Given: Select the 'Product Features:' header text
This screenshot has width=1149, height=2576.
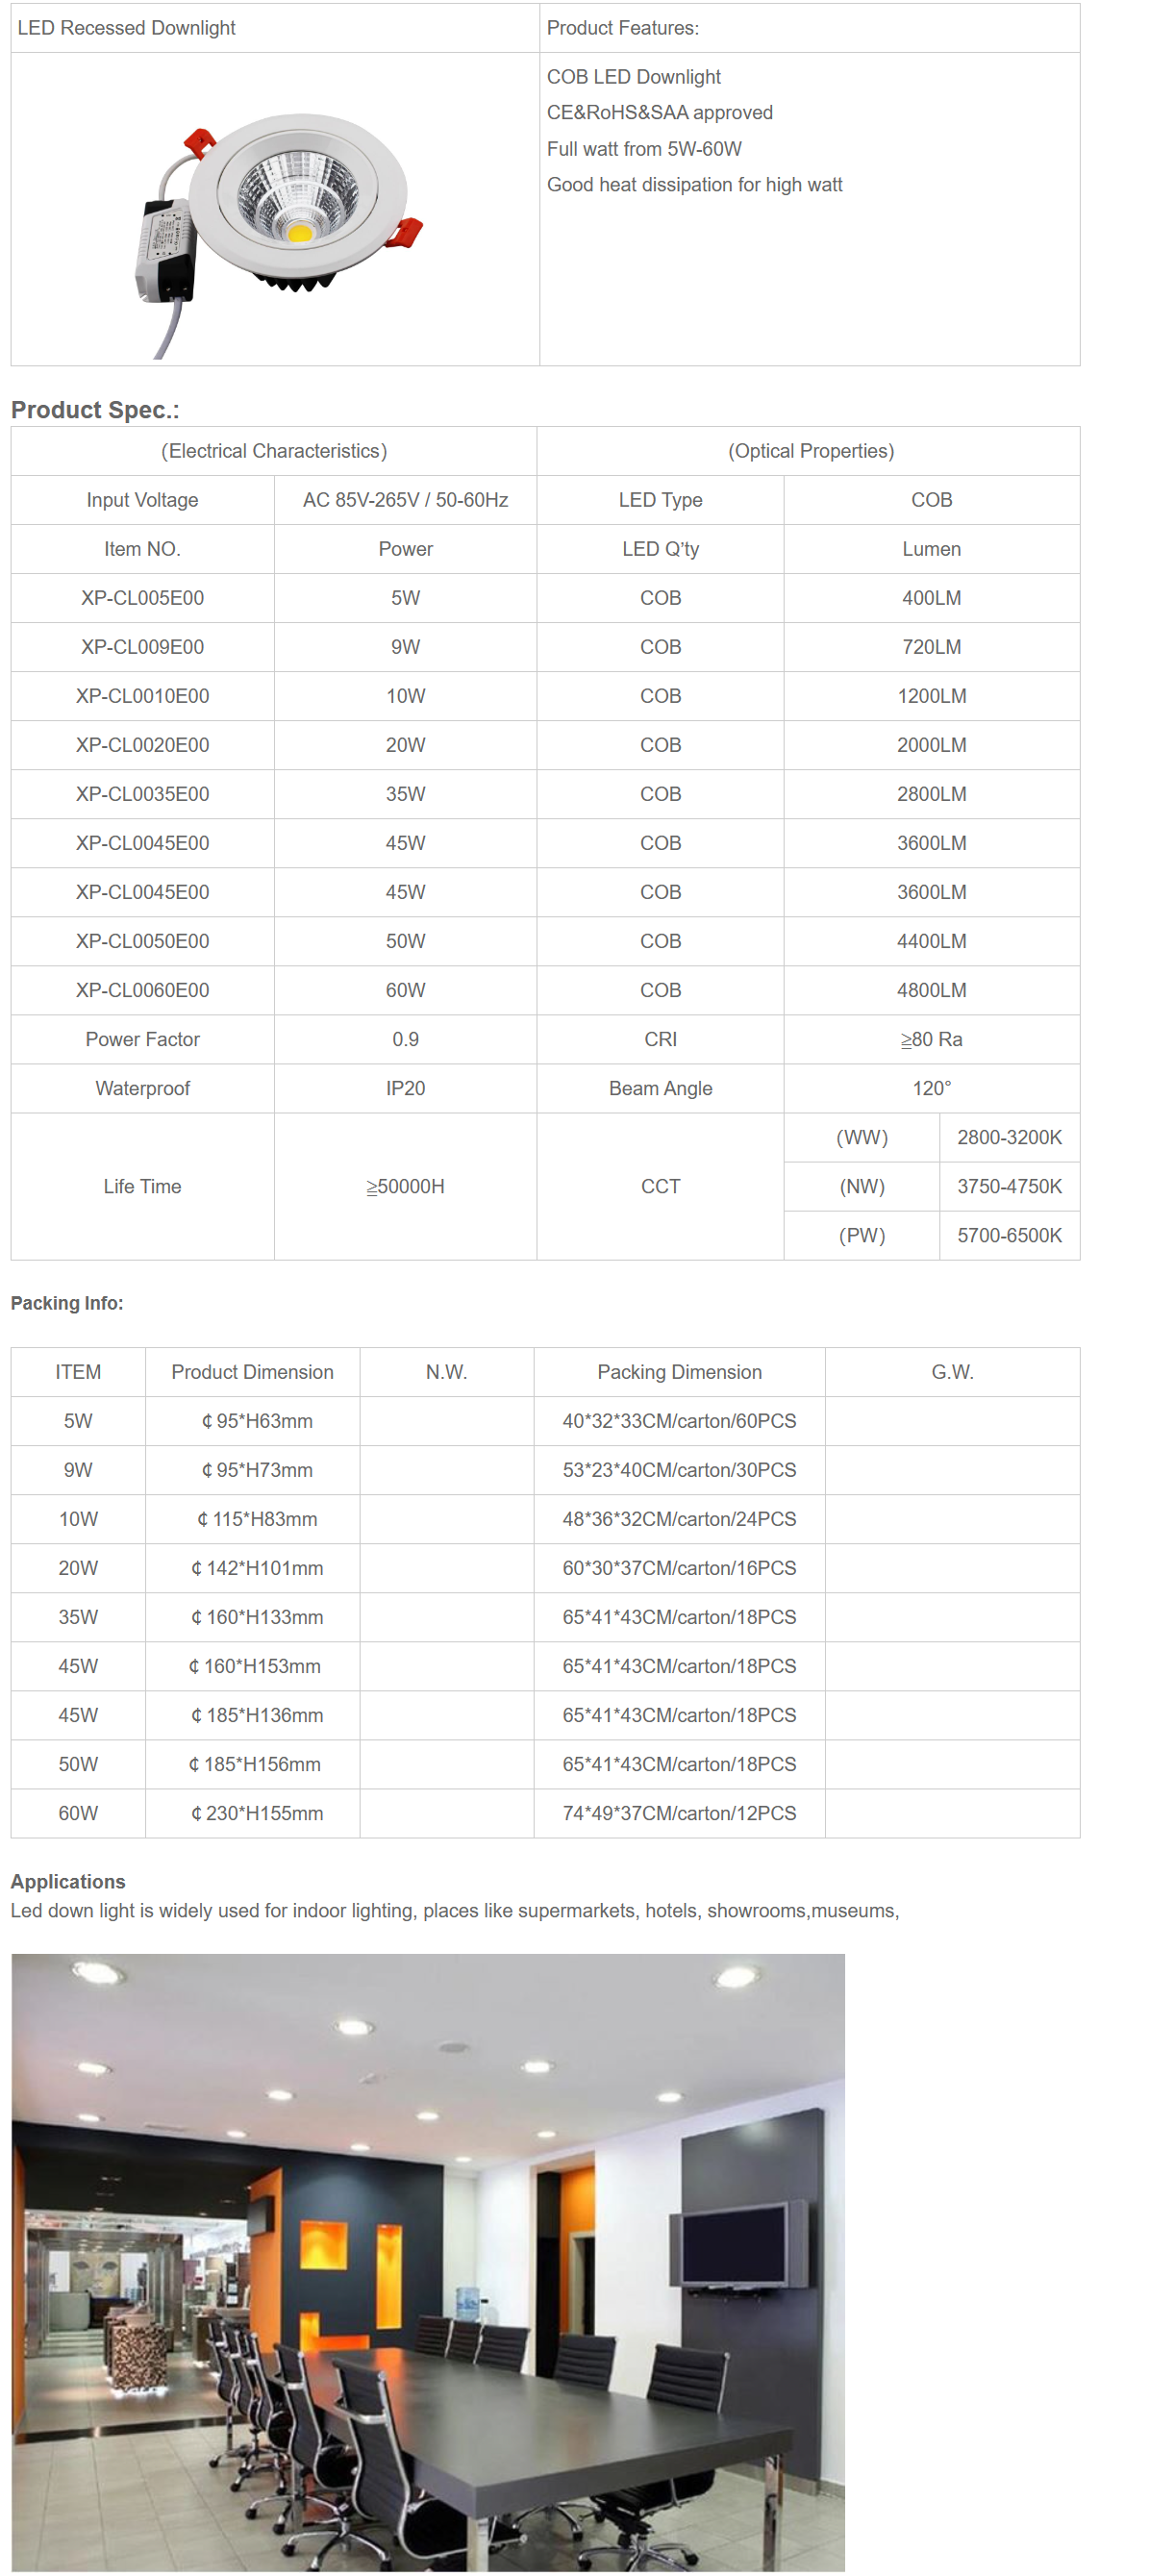Looking at the screenshot, I should pyautogui.click(x=622, y=28).
